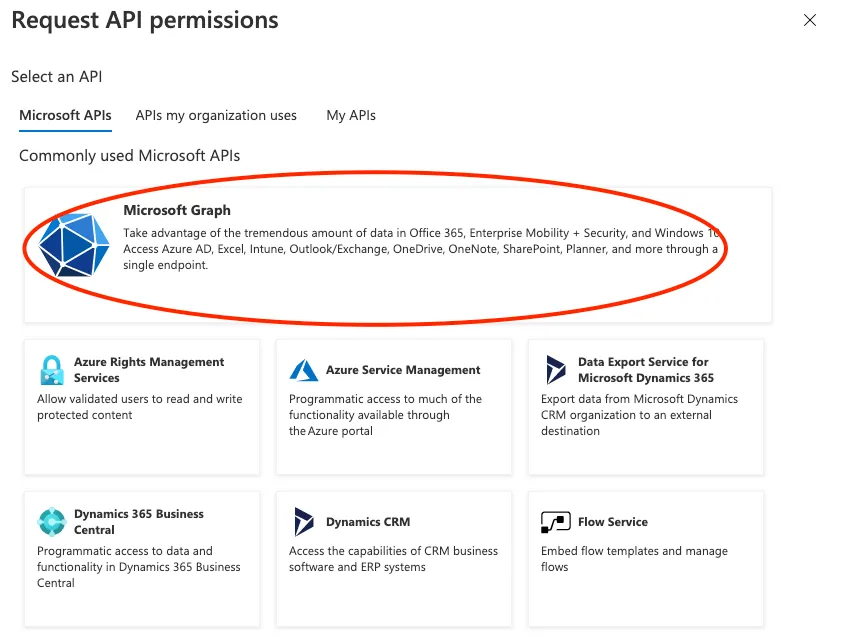Choose the Dynamics CRM card title
846x641 pixels.
tap(368, 522)
